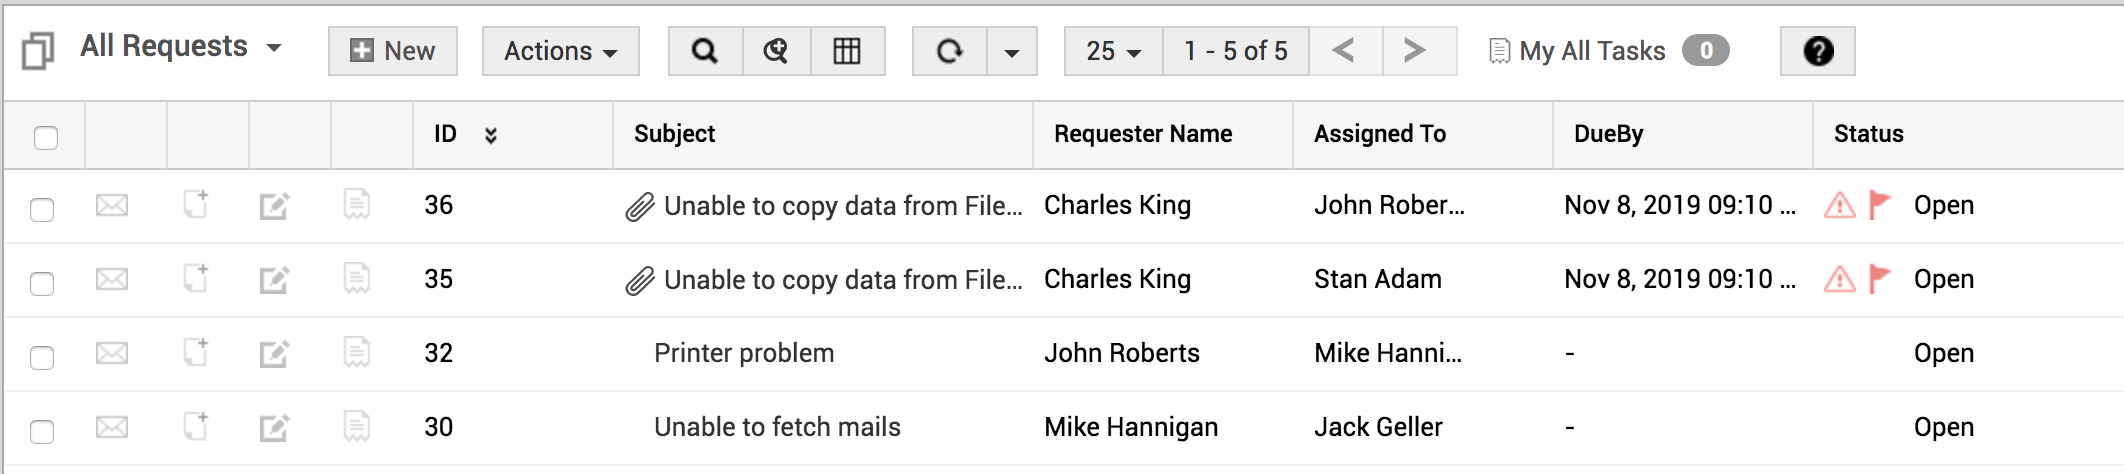Click the refresh icon
2124x474 pixels.
tap(949, 51)
